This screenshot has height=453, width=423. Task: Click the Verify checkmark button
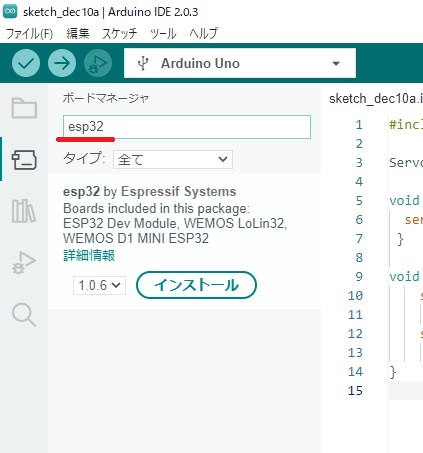coord(26,63)
